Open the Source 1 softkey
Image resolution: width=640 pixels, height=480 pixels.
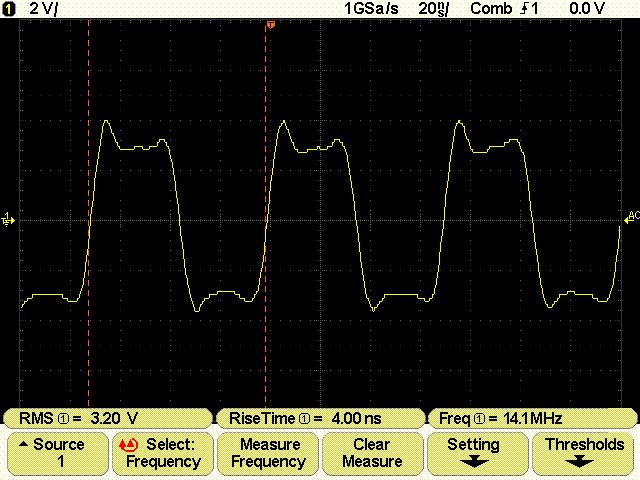[x=58, y=453]
